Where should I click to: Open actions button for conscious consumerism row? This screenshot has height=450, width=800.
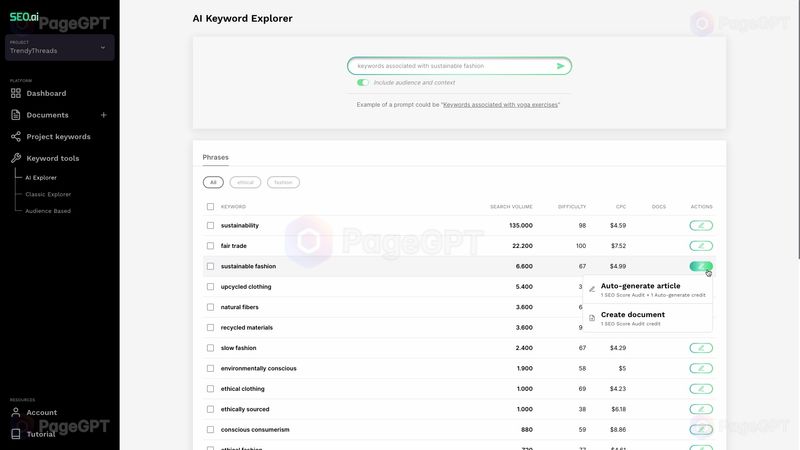click(x=701, y=430)
